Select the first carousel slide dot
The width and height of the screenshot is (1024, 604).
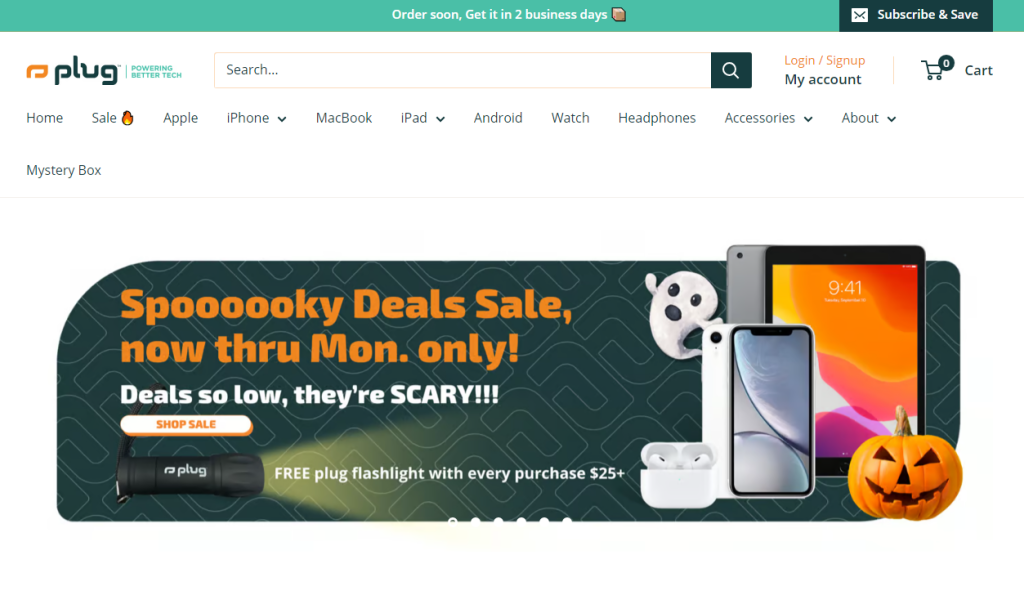coord(453,520)
